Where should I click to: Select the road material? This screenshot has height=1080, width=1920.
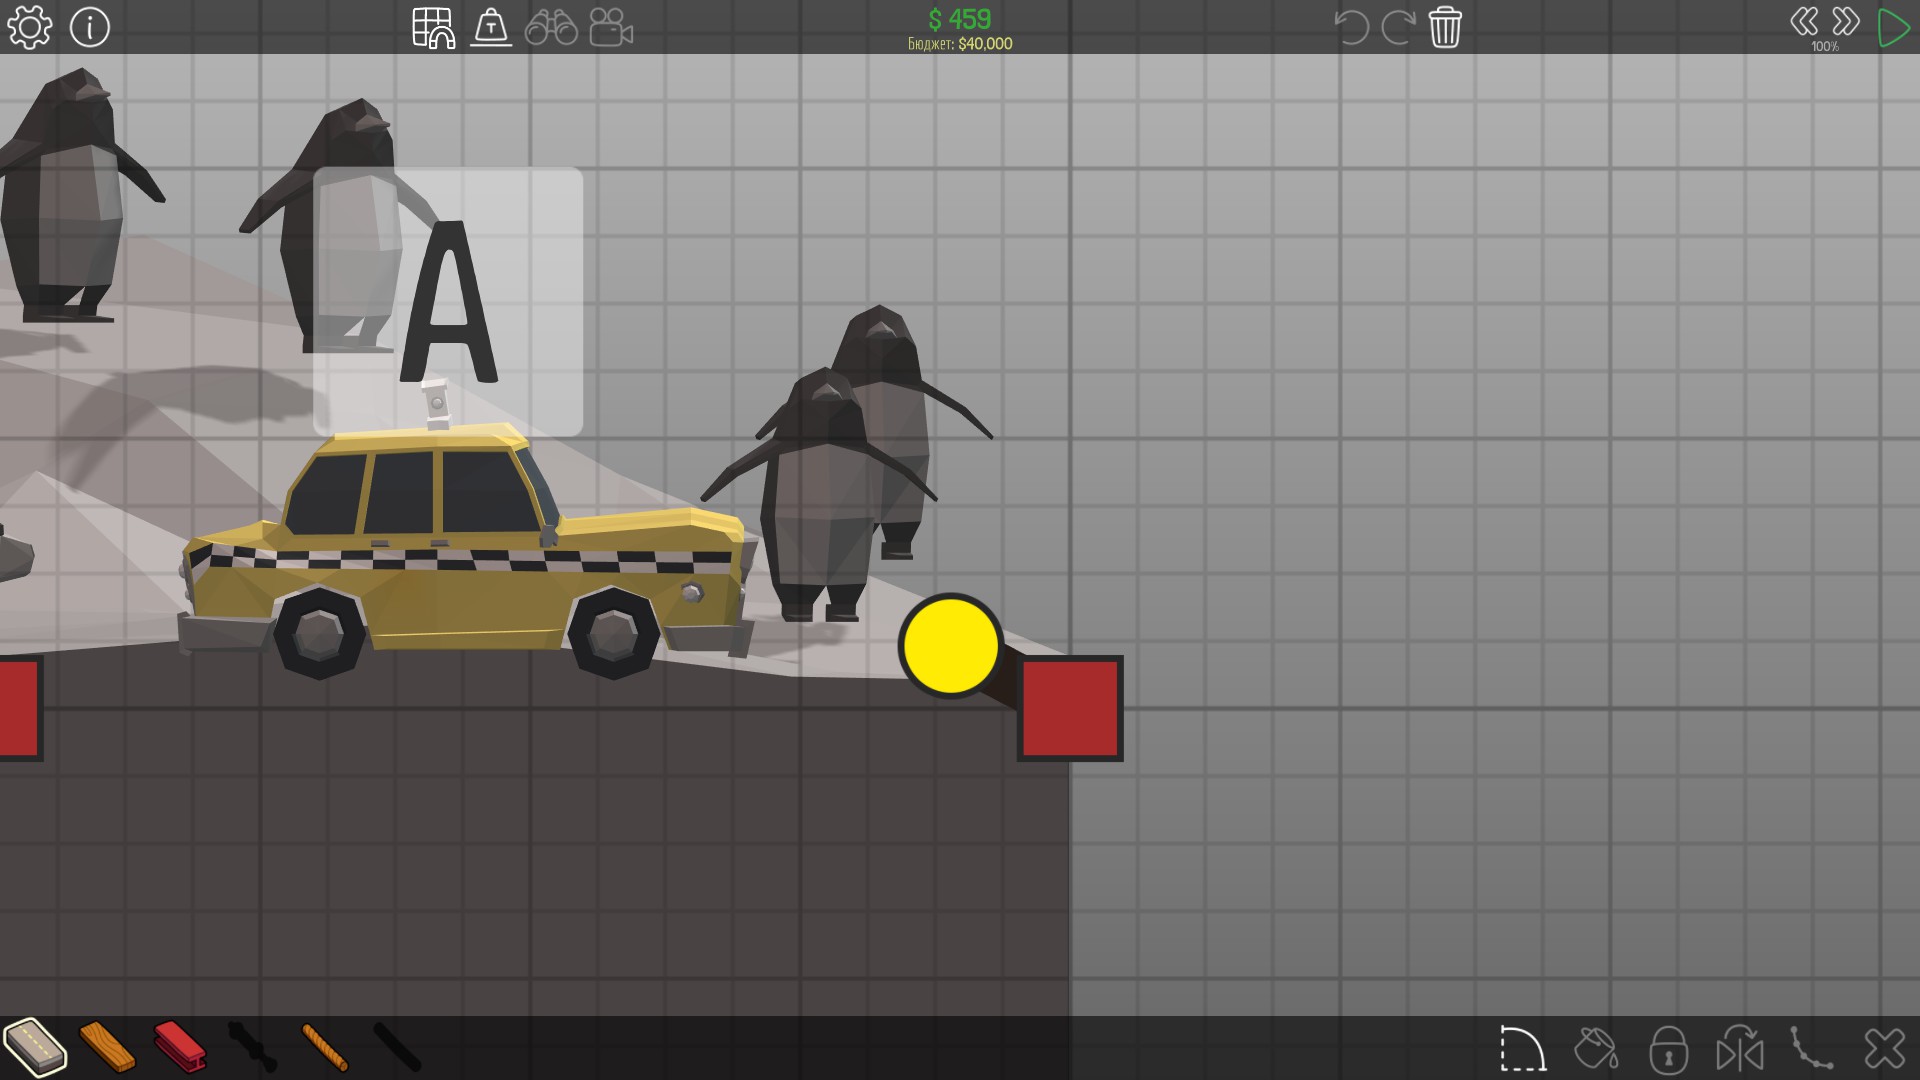[35, 1047]
